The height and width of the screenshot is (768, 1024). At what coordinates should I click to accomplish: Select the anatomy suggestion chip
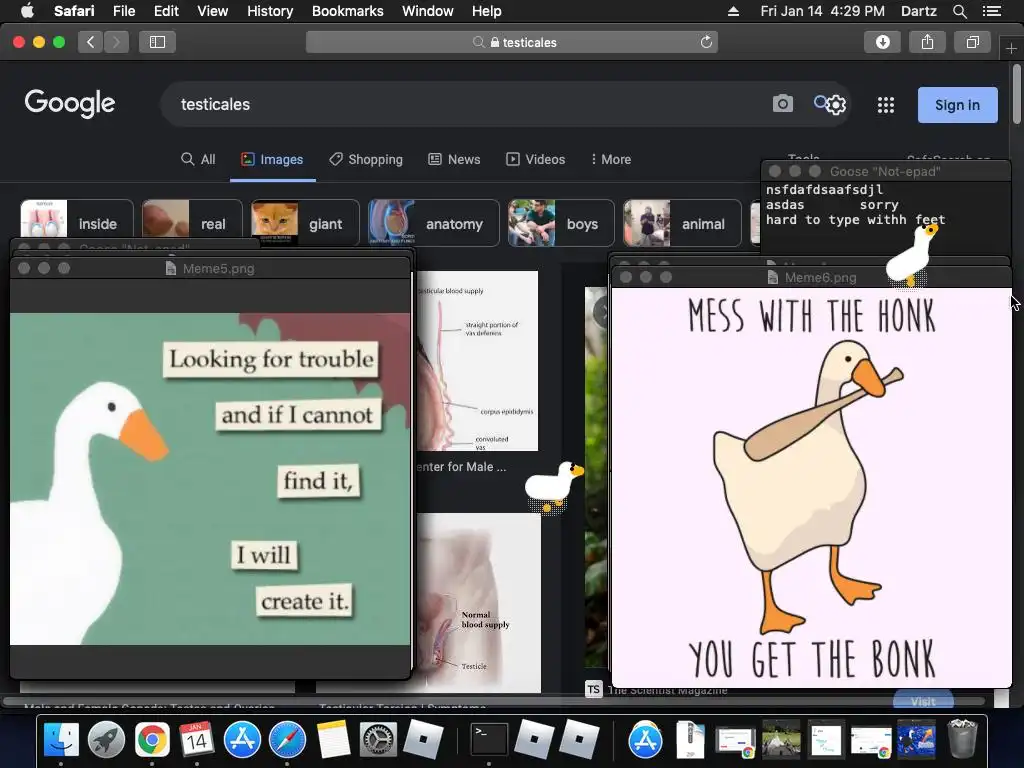tap(434, 223)
